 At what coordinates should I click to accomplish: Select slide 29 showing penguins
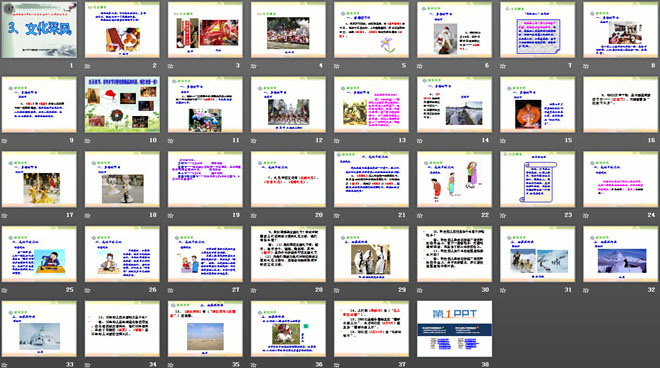point(371,254)
